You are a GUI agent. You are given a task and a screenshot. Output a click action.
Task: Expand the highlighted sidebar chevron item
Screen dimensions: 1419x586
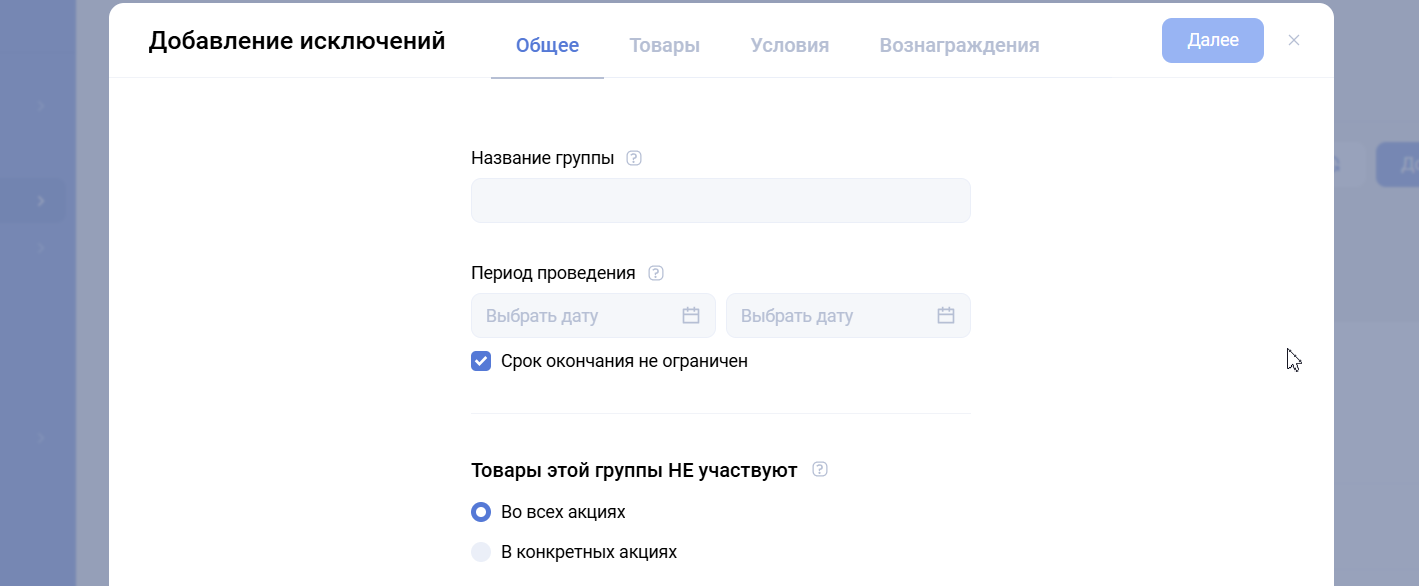coord(41,201)
